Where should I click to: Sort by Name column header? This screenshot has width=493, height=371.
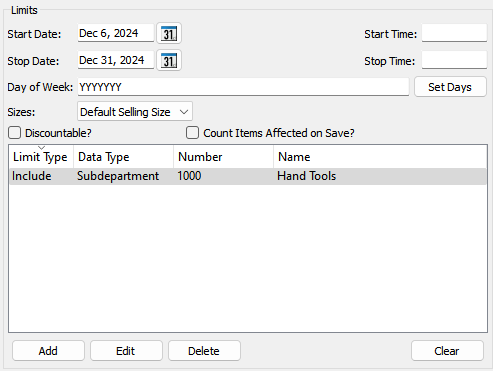coord(380,157)
